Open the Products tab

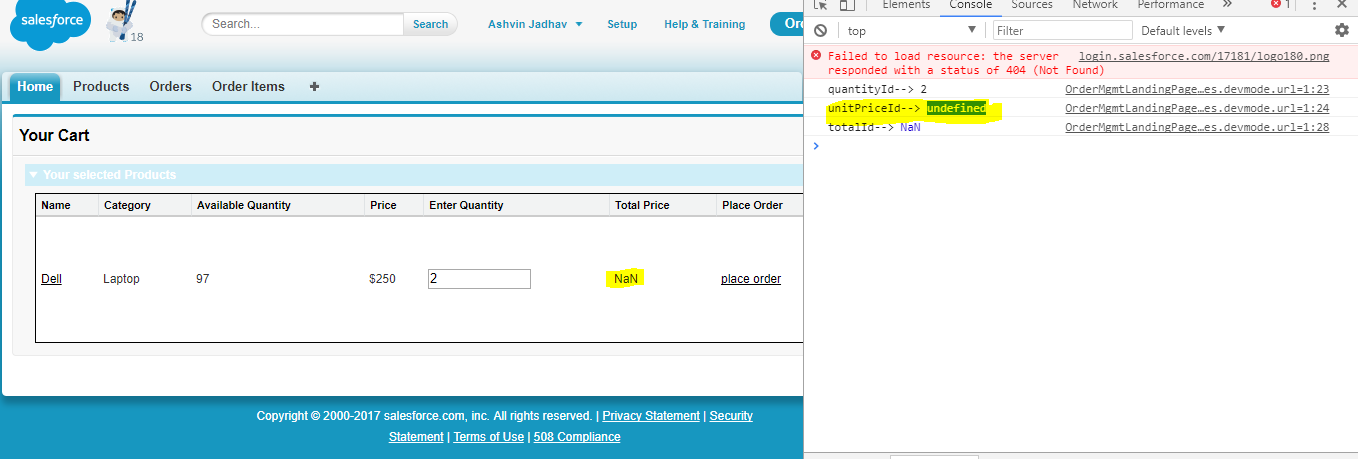[x=101, y=86]
